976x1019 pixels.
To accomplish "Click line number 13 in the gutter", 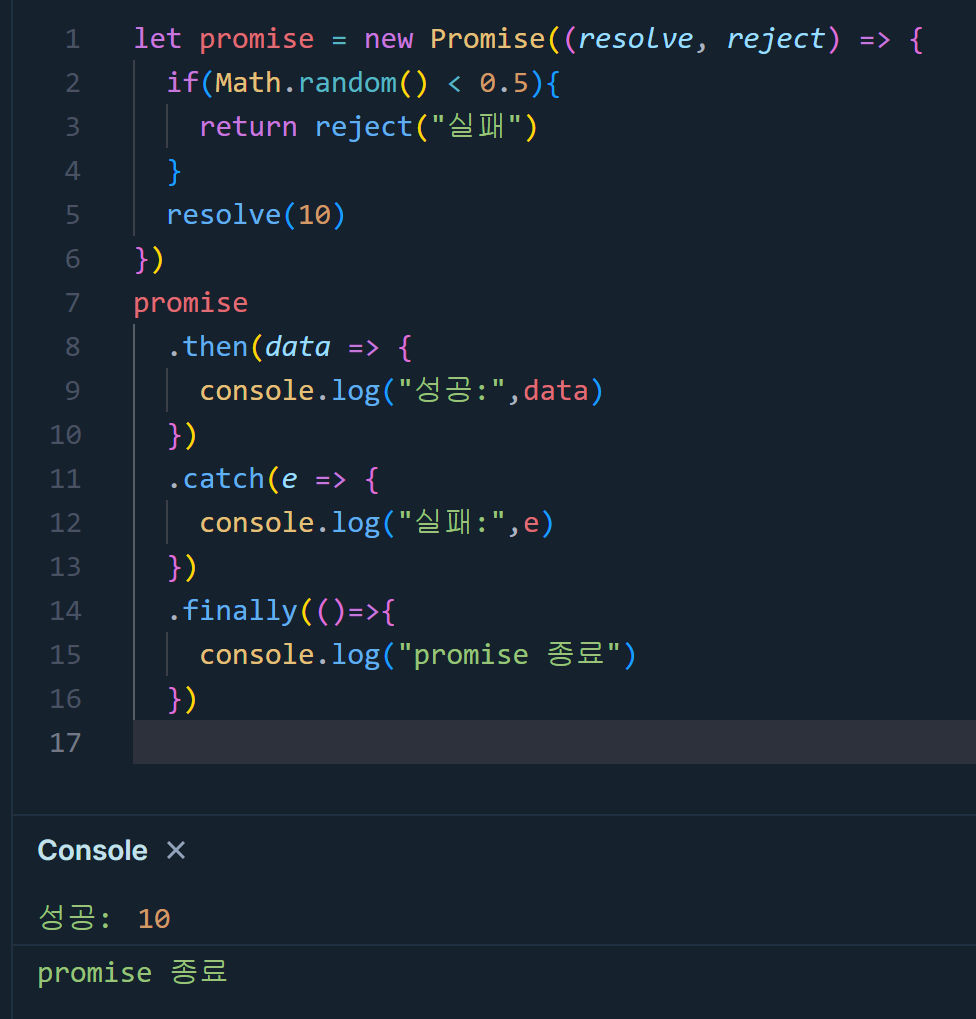I will (66, 567).
